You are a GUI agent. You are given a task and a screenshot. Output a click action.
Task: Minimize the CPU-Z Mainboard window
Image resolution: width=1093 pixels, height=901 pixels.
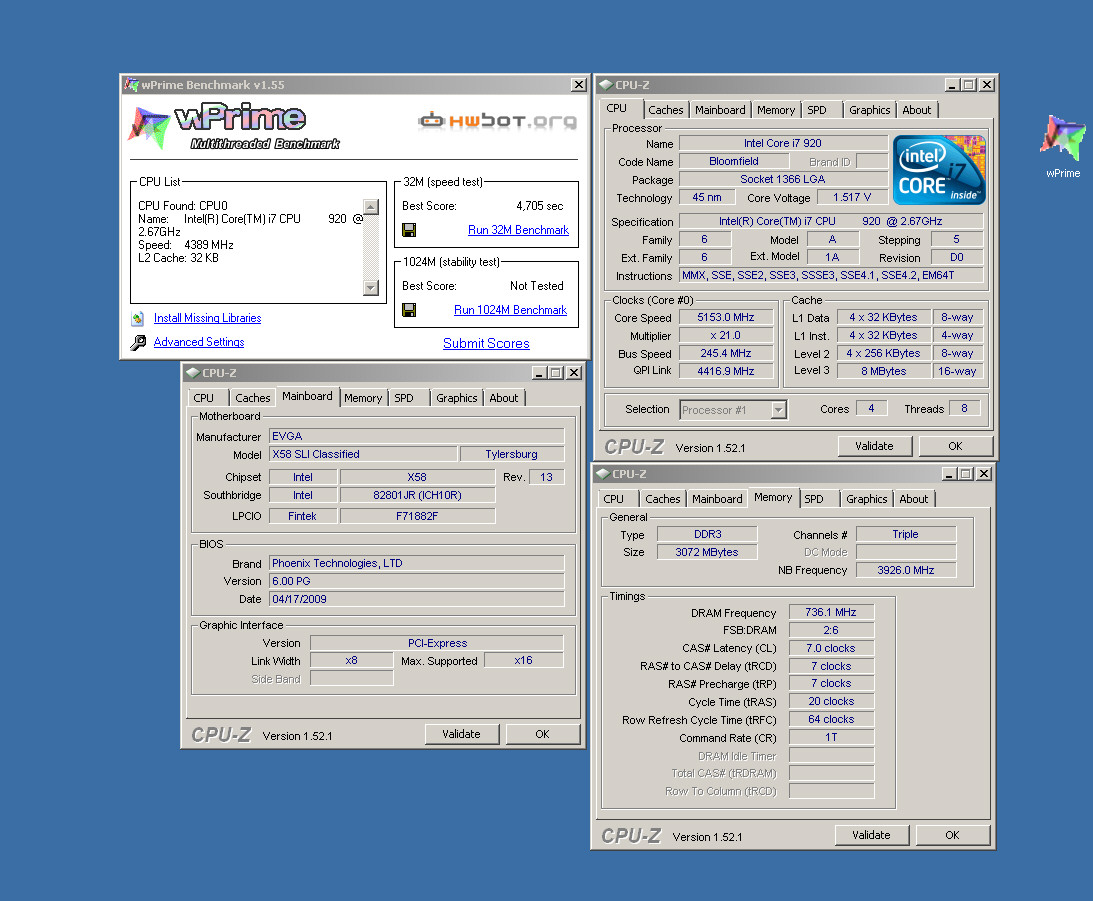[539, 373]
